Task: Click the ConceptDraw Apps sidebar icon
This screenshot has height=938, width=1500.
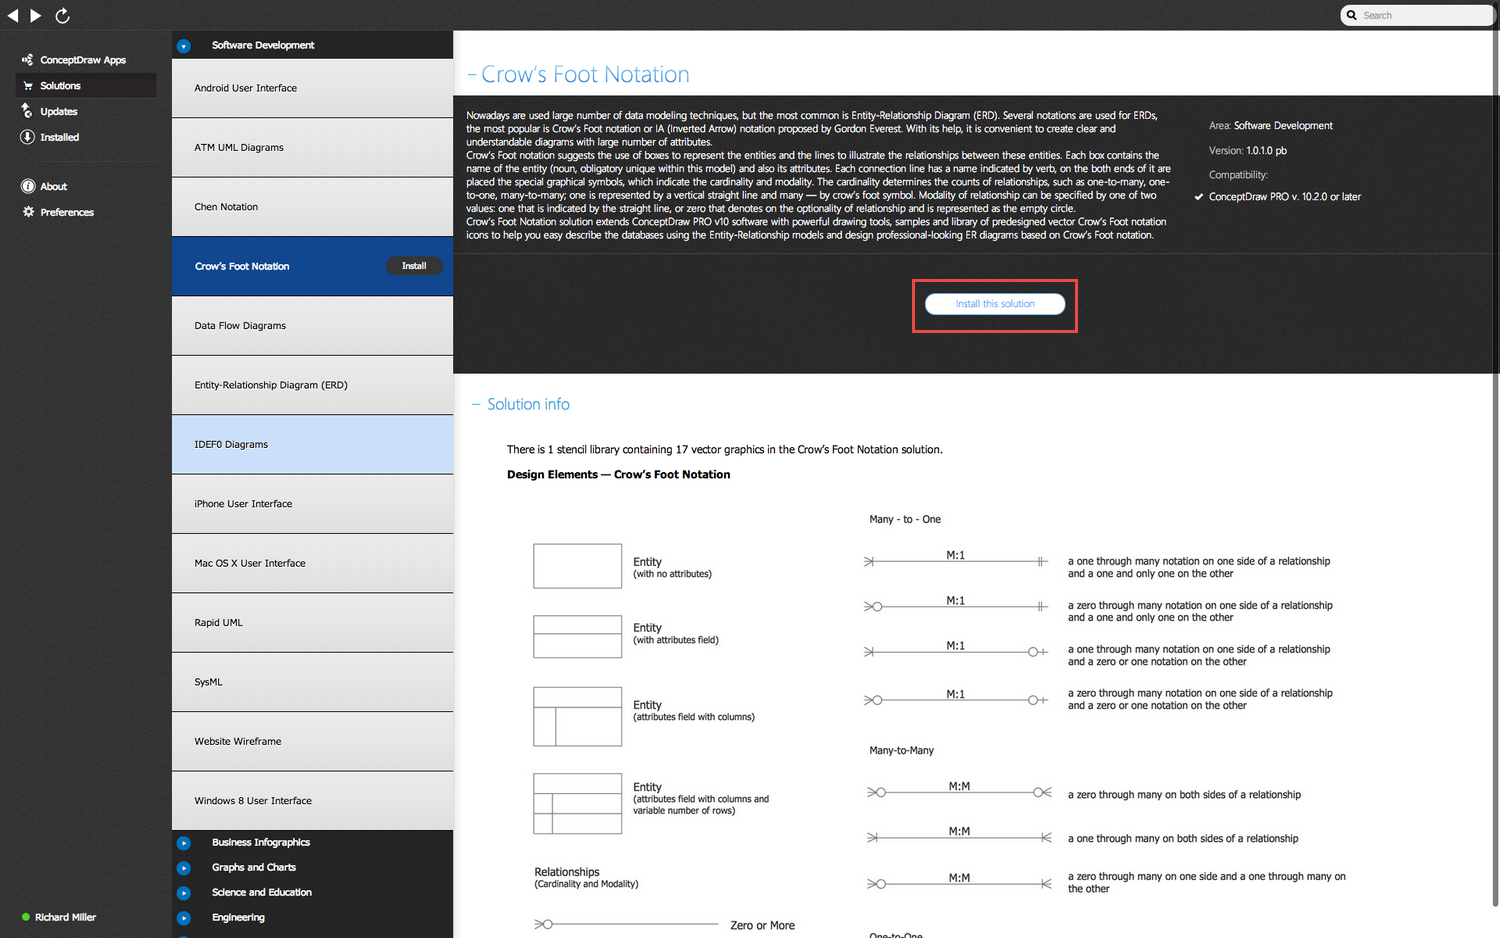Action: point(27,60)
